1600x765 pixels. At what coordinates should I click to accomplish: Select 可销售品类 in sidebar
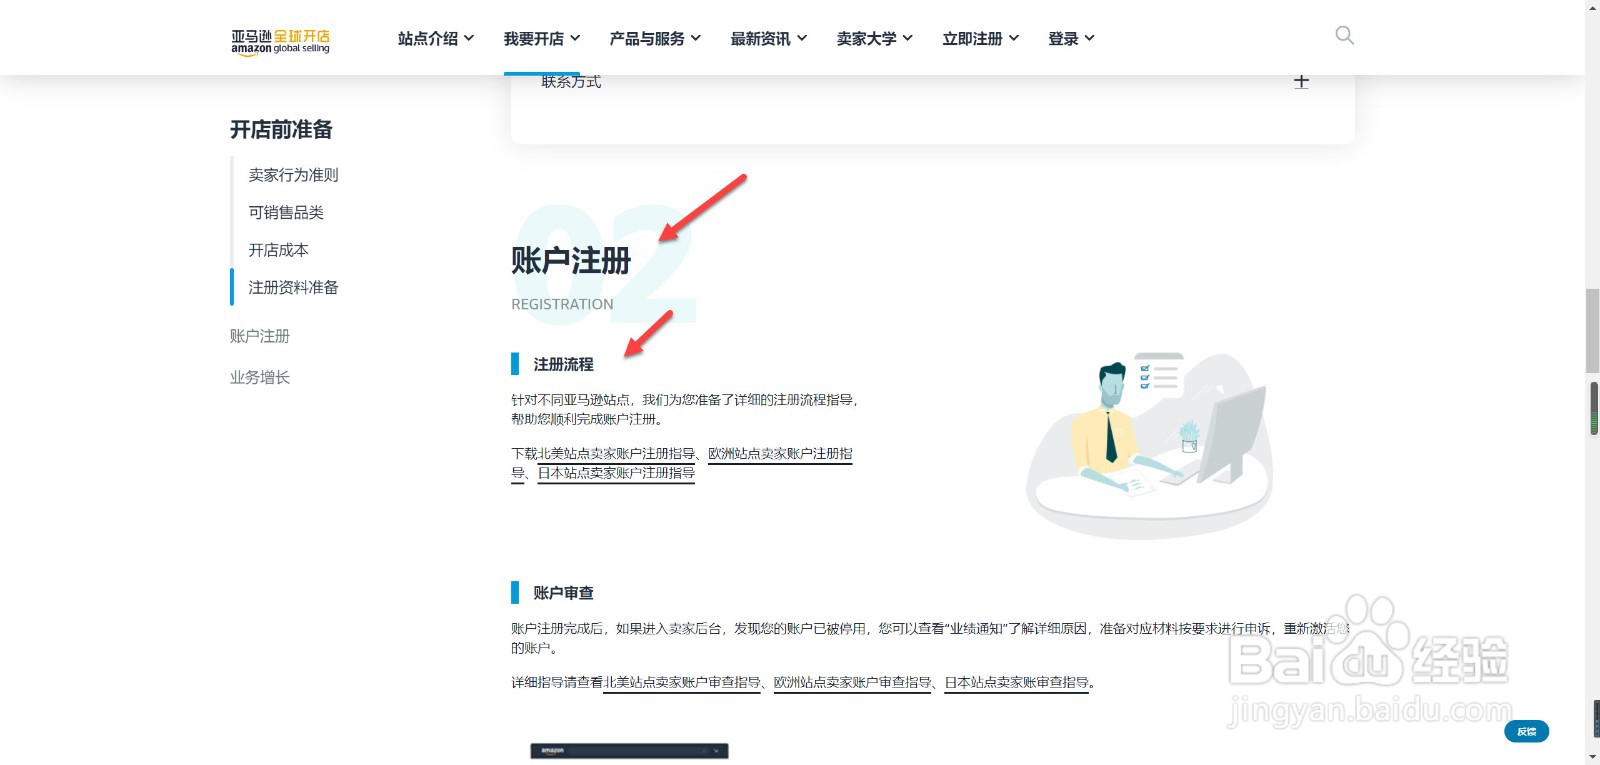(x=286, y=212)
